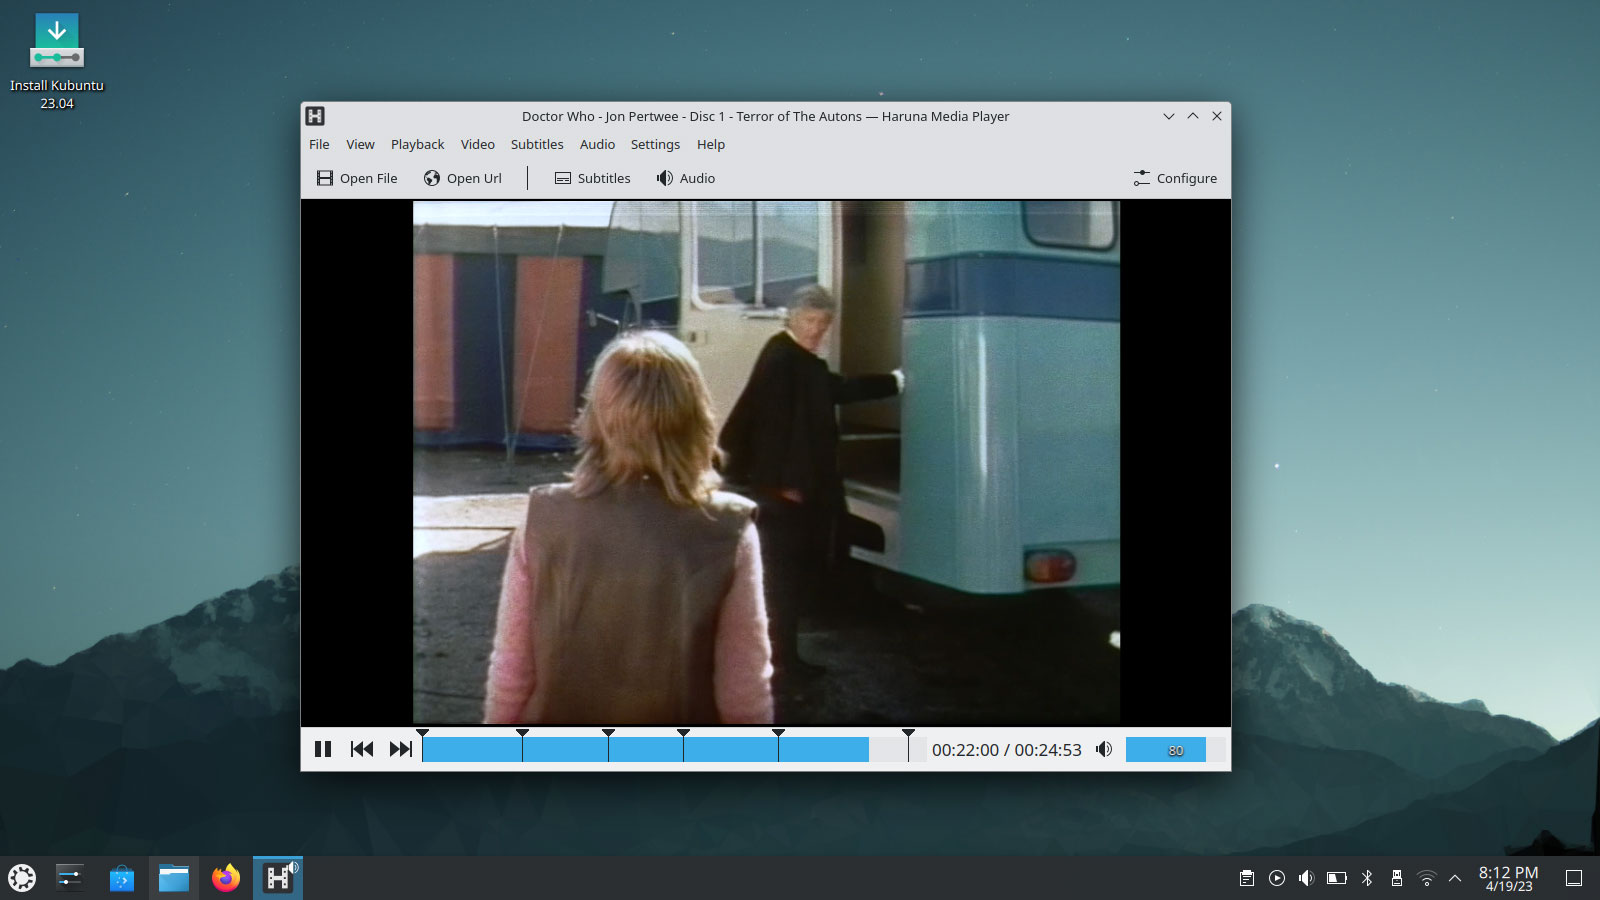Image resolution: width=1600 pixels, height=900 pixels.
Task: Show hidden system tray icons arrow
Action: pyautogui.click(x=1455, y=878)
